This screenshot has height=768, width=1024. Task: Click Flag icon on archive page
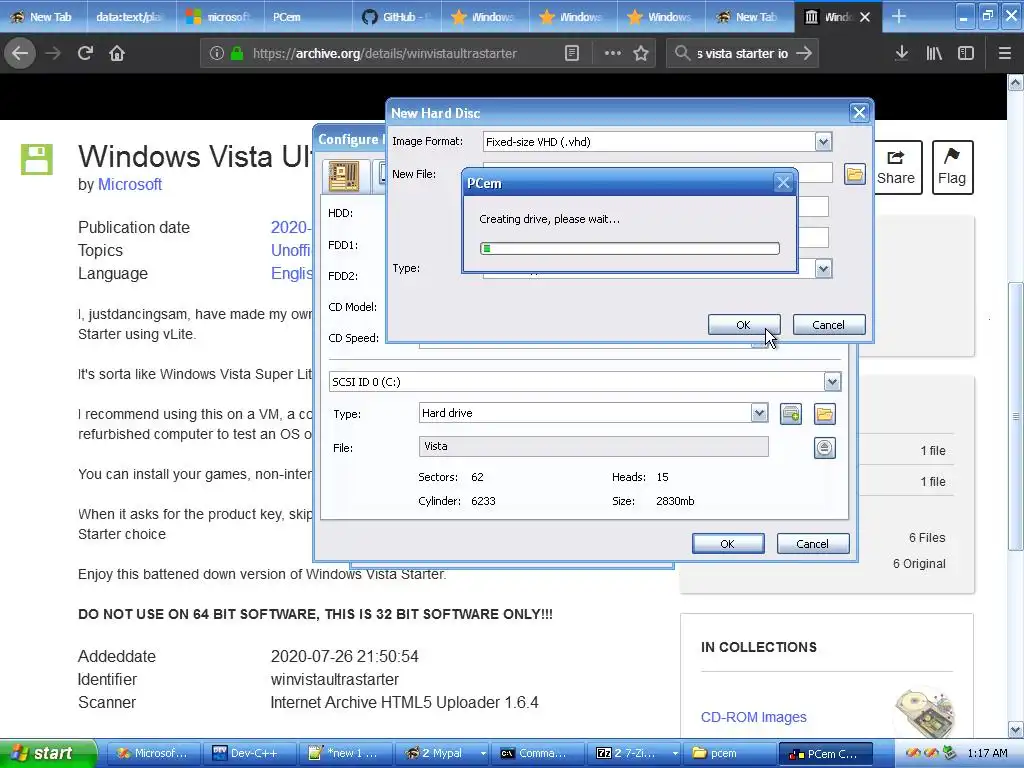click(952, 167)
